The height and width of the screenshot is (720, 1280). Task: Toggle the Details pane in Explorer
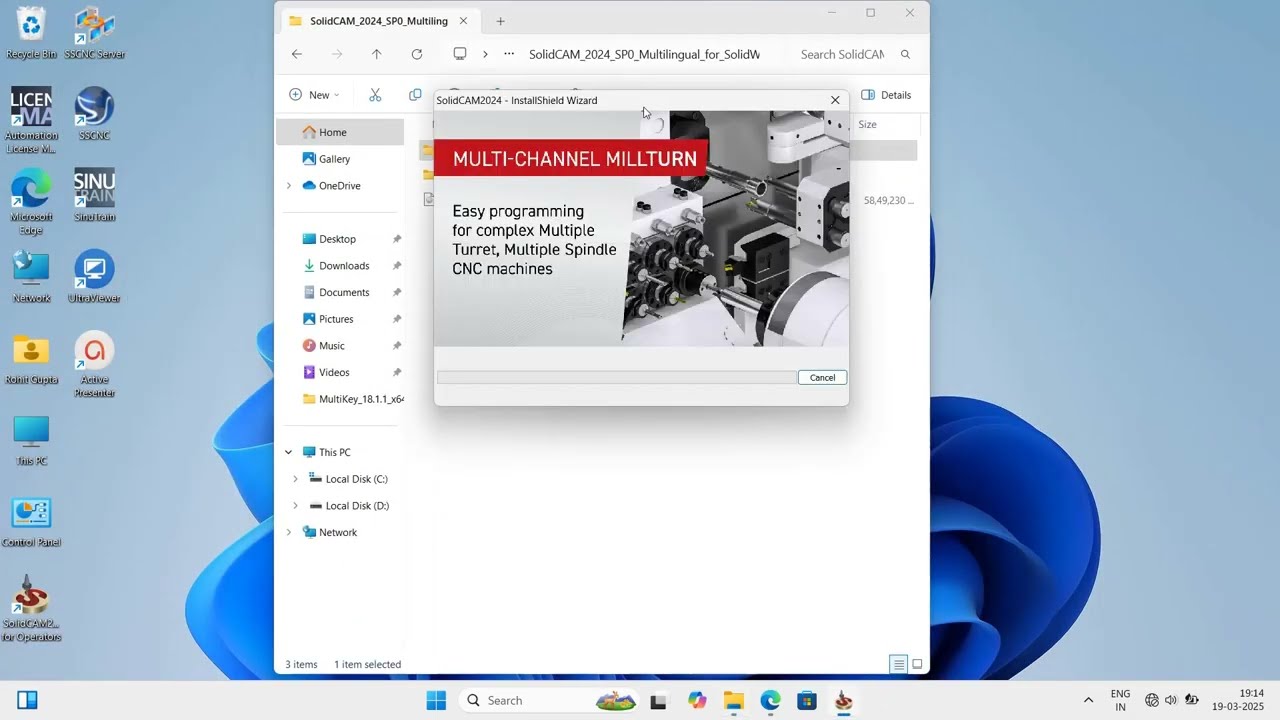tap(886, 95)
